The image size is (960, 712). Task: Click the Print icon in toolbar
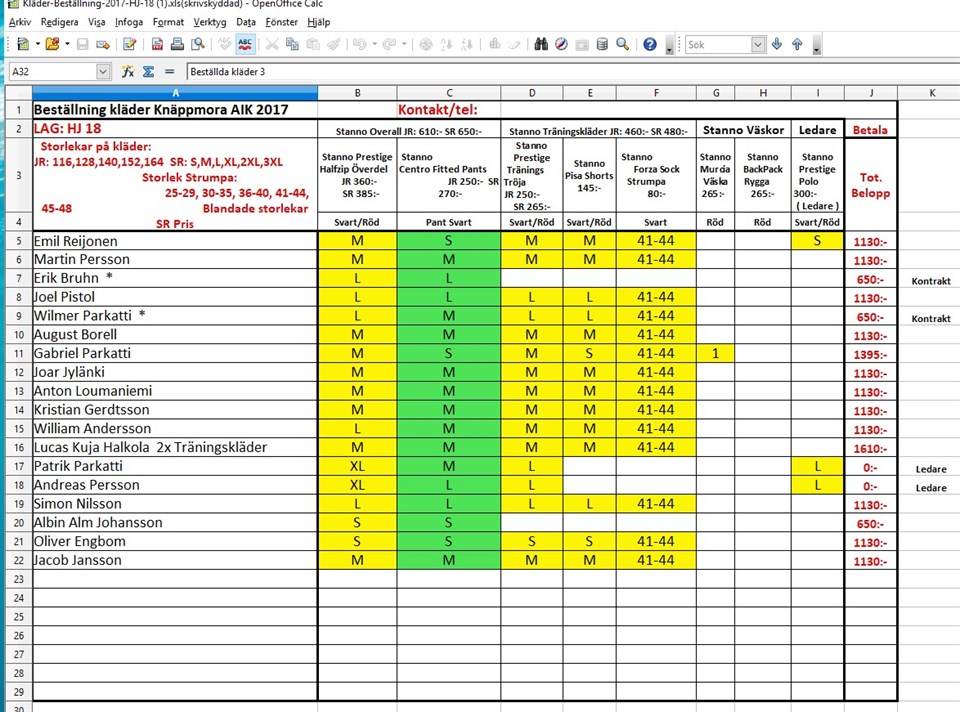(x=177, y=44)
